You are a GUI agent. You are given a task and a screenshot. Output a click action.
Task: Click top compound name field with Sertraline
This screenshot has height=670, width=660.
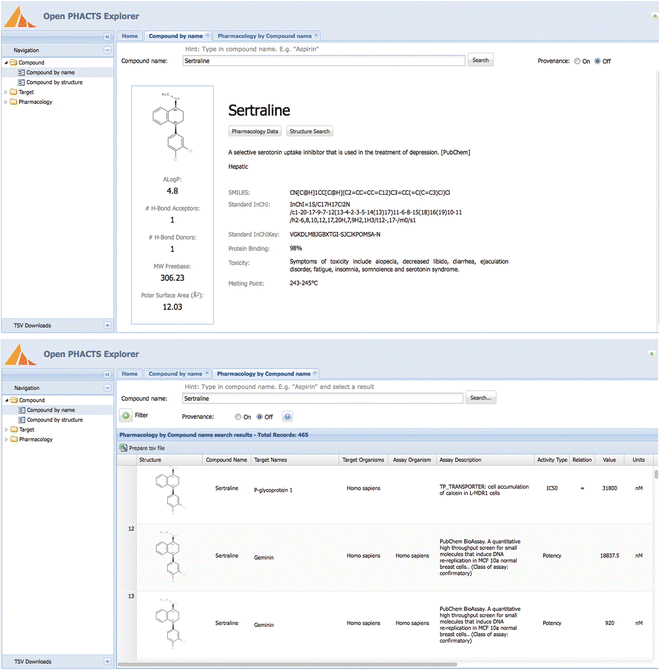(324, 61)
